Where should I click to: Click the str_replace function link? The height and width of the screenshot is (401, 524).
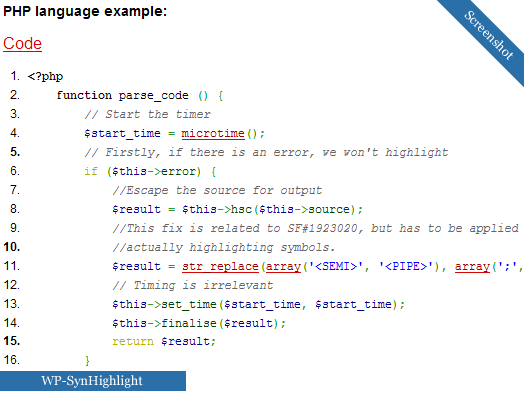[x=220, y=267]
